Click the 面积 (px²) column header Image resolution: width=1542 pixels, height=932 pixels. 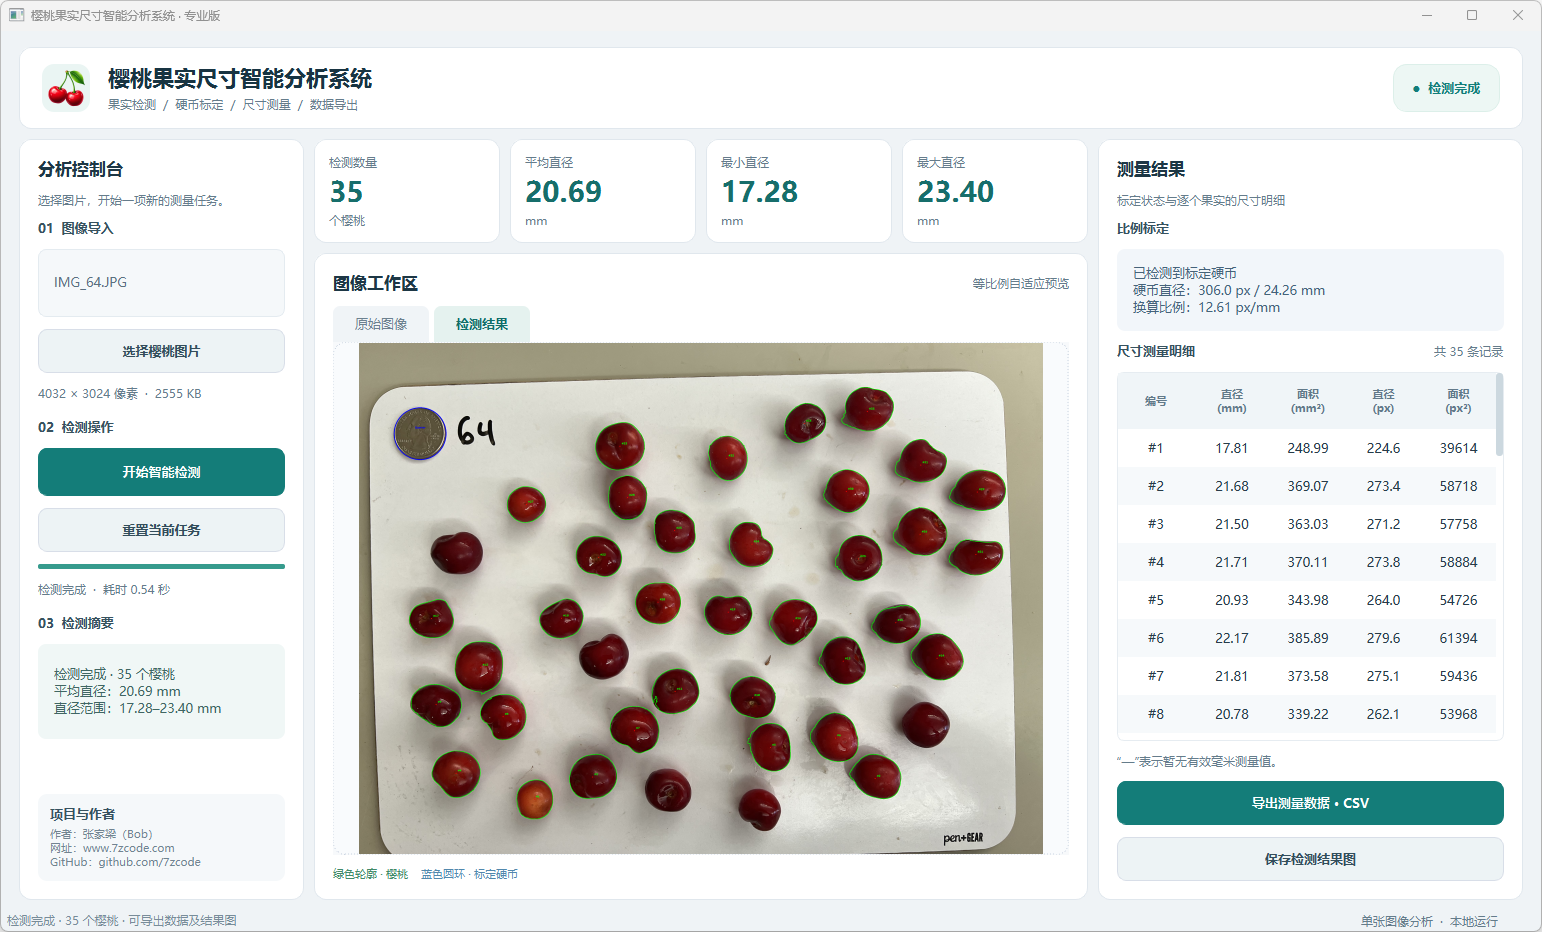click(1458, 401)
